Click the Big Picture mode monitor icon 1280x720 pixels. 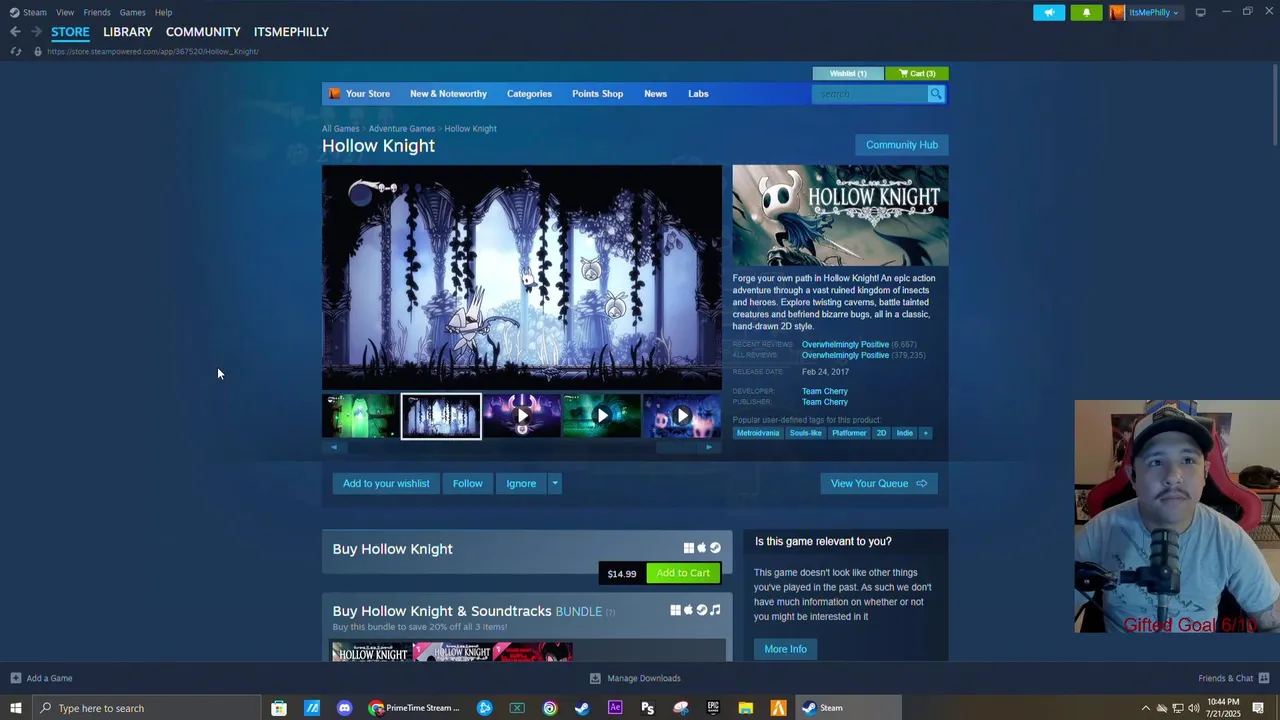pyautogui.click(x=1200, y=12)
